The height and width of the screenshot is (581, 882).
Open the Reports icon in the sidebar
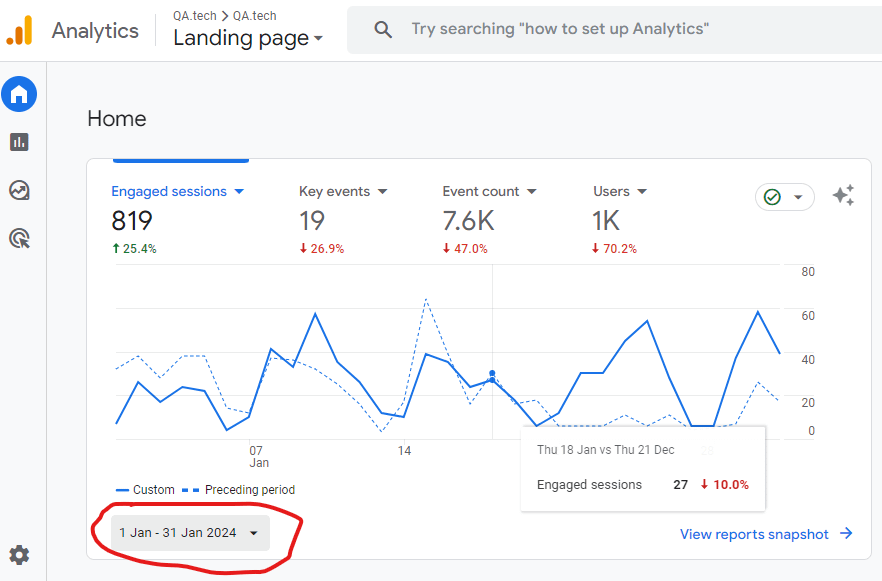[19, 142]
